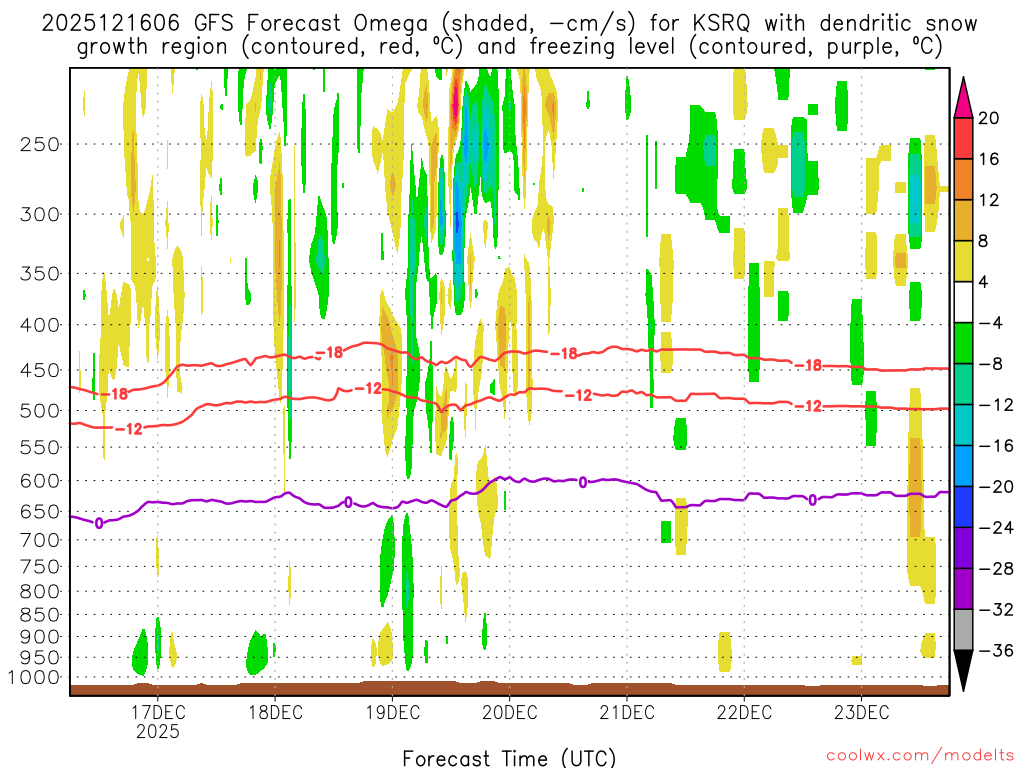Click the magenta top arrow of the colorbar
Screen dimensions: 1024x768
coord(963,98)
